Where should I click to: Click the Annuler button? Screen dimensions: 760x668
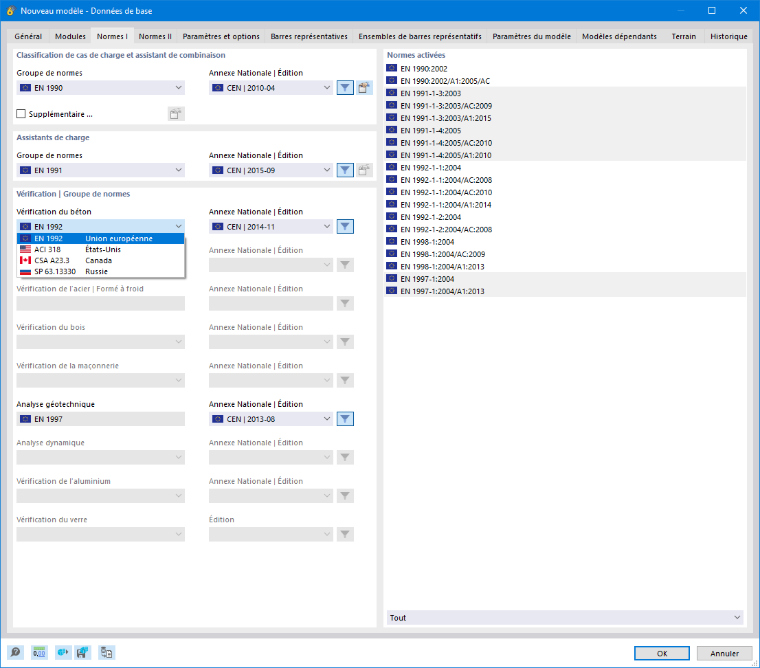point(724,653)
